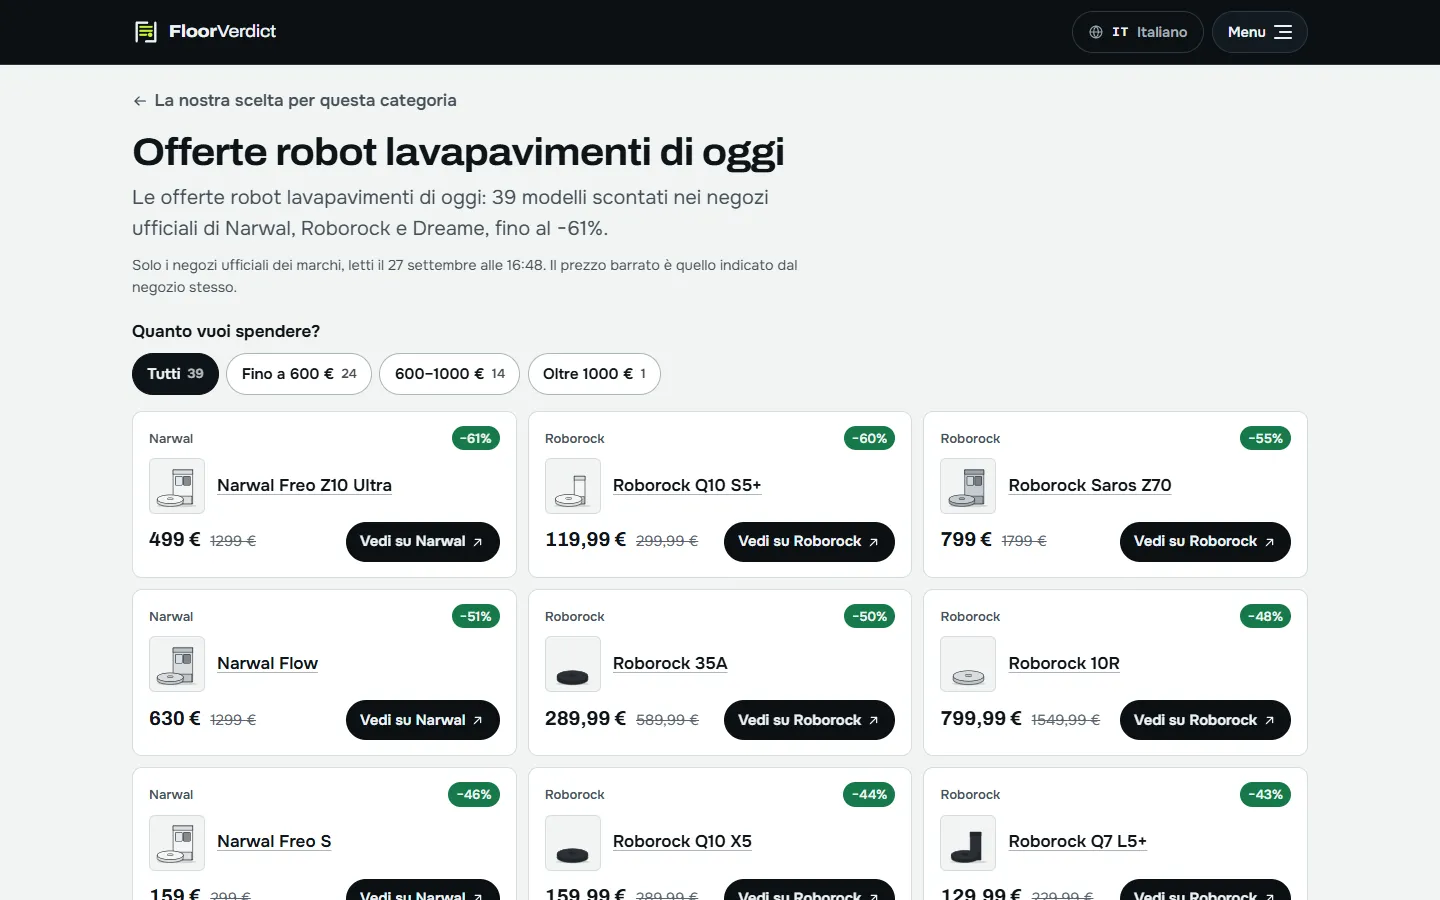Vedi su Narwal for Narwal Flow
1440x900 pixels.
coord(422,720)
